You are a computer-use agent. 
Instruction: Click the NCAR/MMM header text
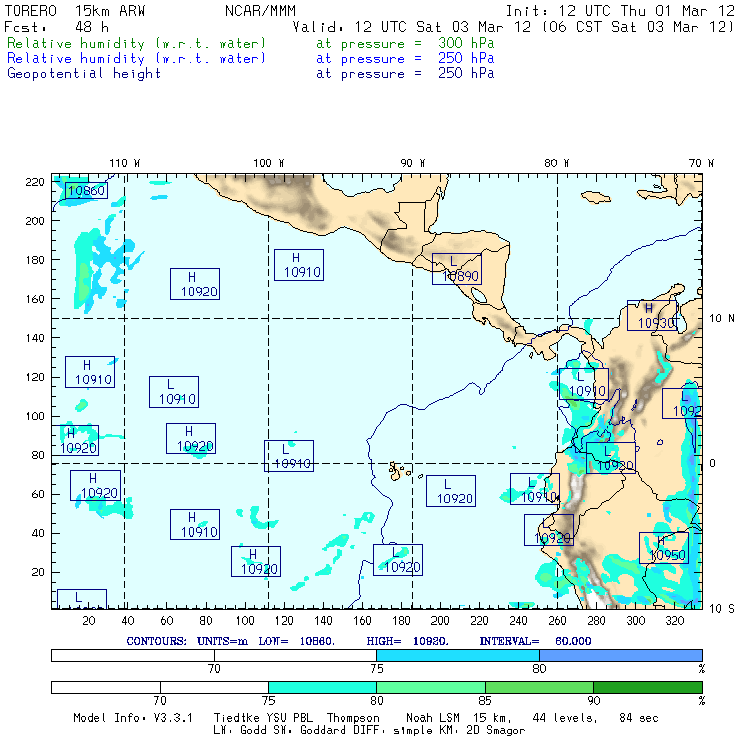pyautogui.click(x=258, y=10)
